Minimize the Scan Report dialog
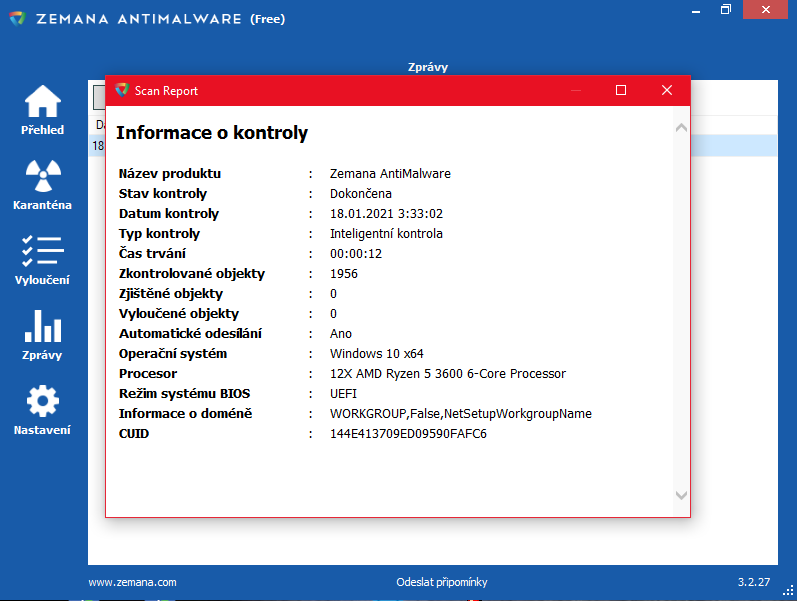 click(x=576, y=90)
